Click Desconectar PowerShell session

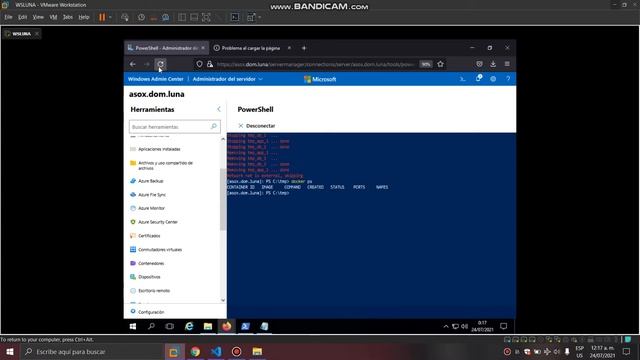point(257,126)
